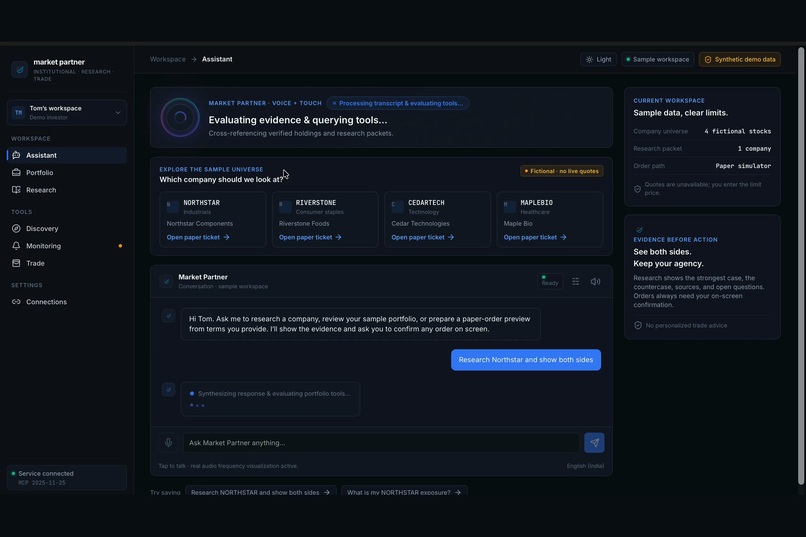The image size is (806, 537).
Task: Toggle the speaker audio icon
Action: click(x=595, y=282)
